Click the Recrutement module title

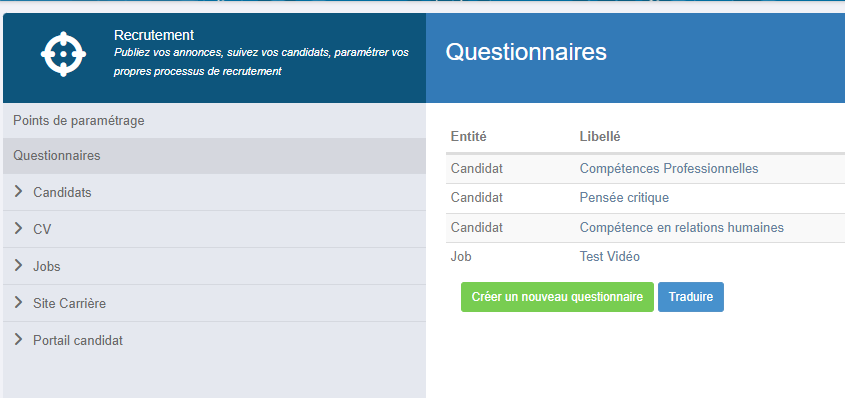coord(154,36)
